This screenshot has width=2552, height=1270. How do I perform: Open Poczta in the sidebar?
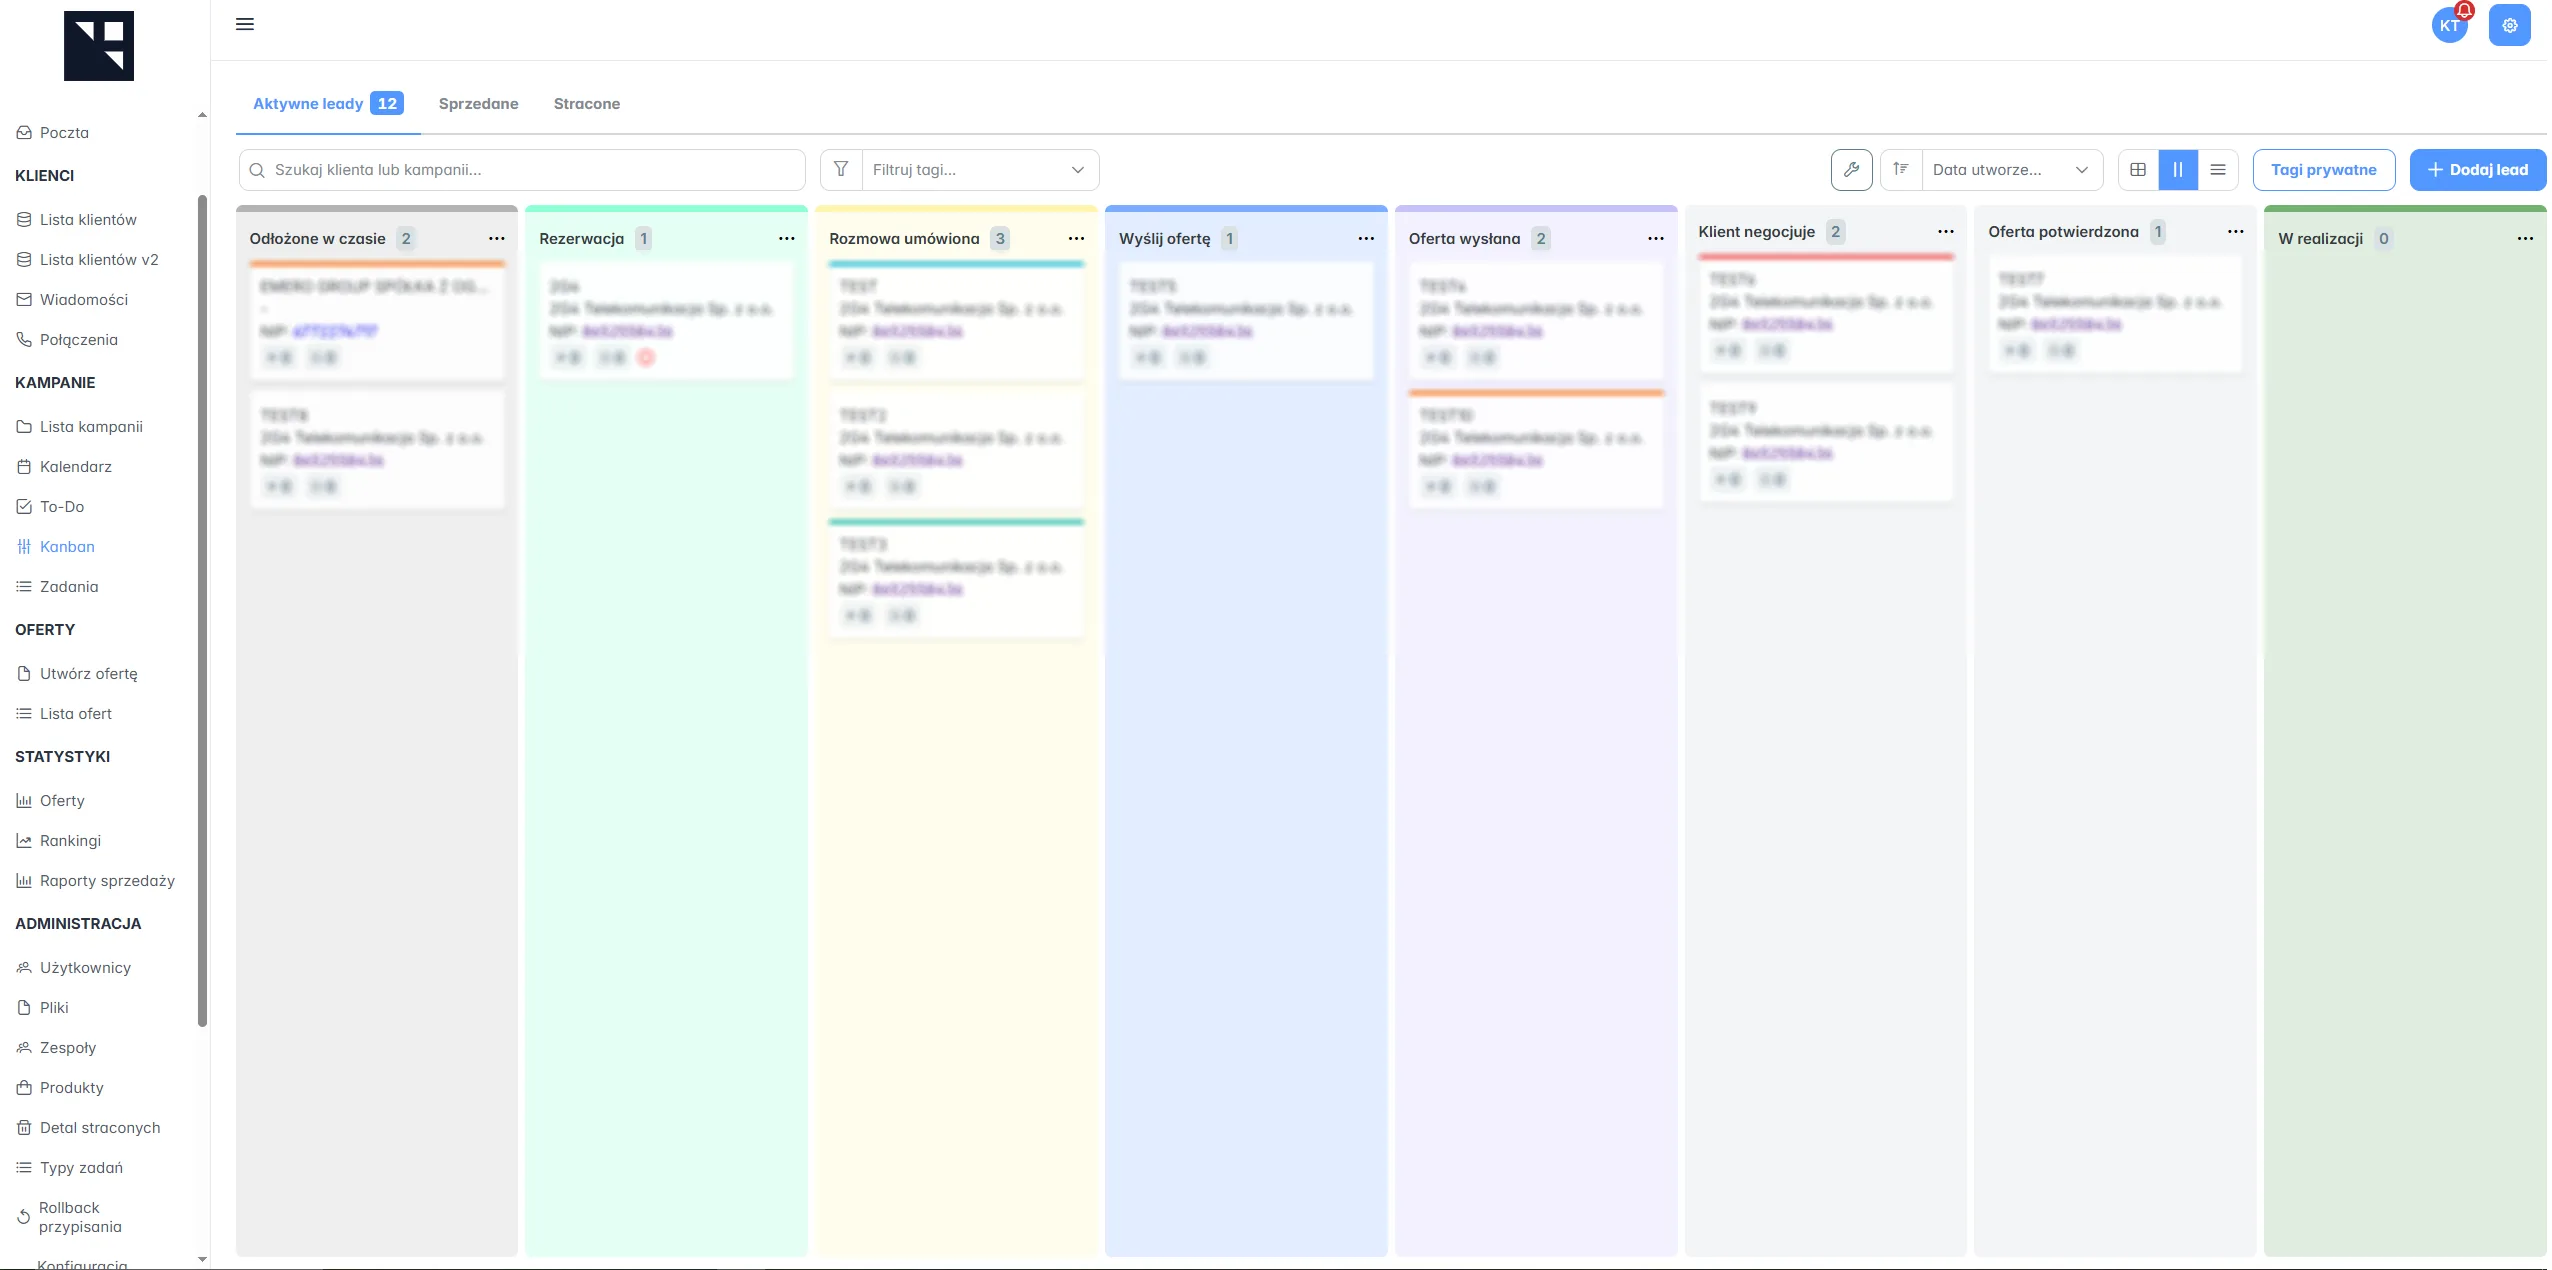[64, 131]
